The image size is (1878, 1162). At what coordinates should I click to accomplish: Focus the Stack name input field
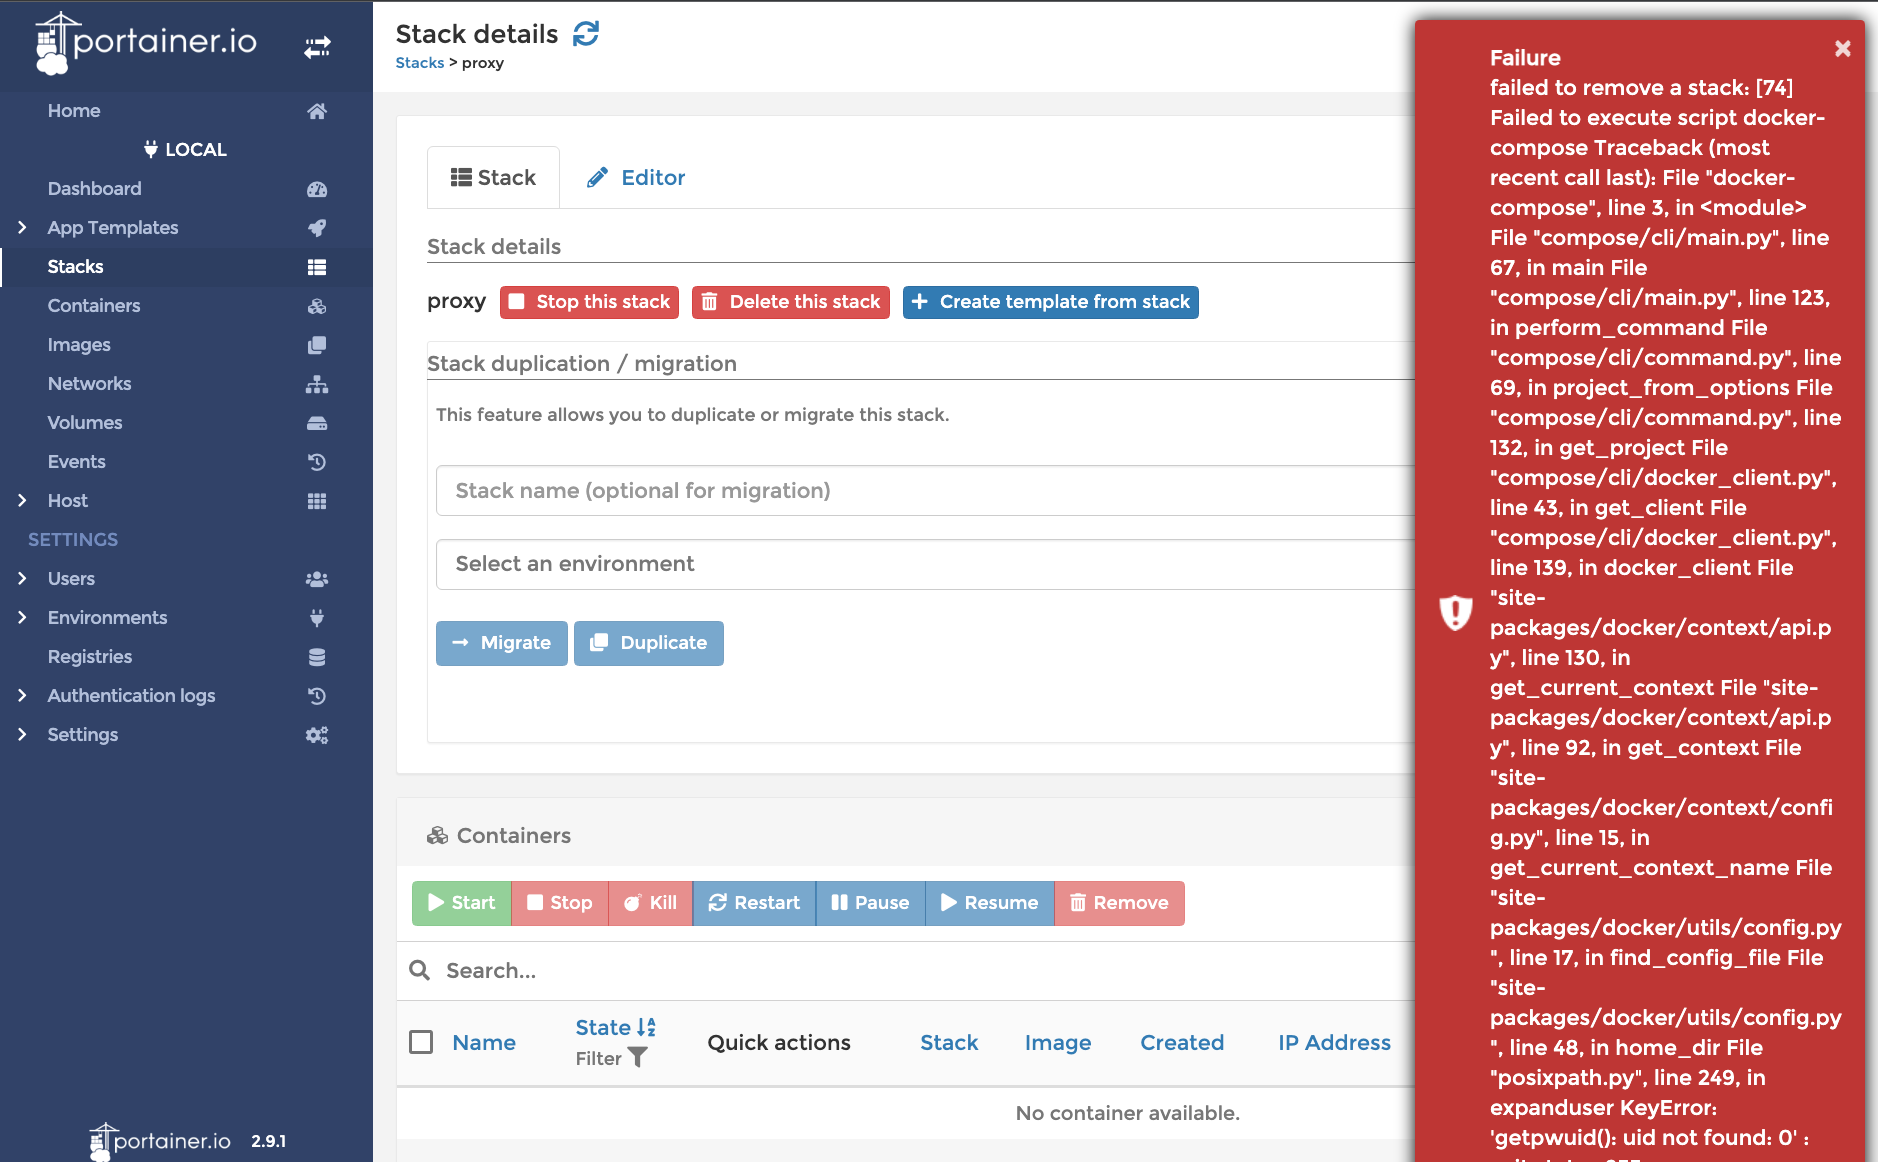[x=925, y=491]
